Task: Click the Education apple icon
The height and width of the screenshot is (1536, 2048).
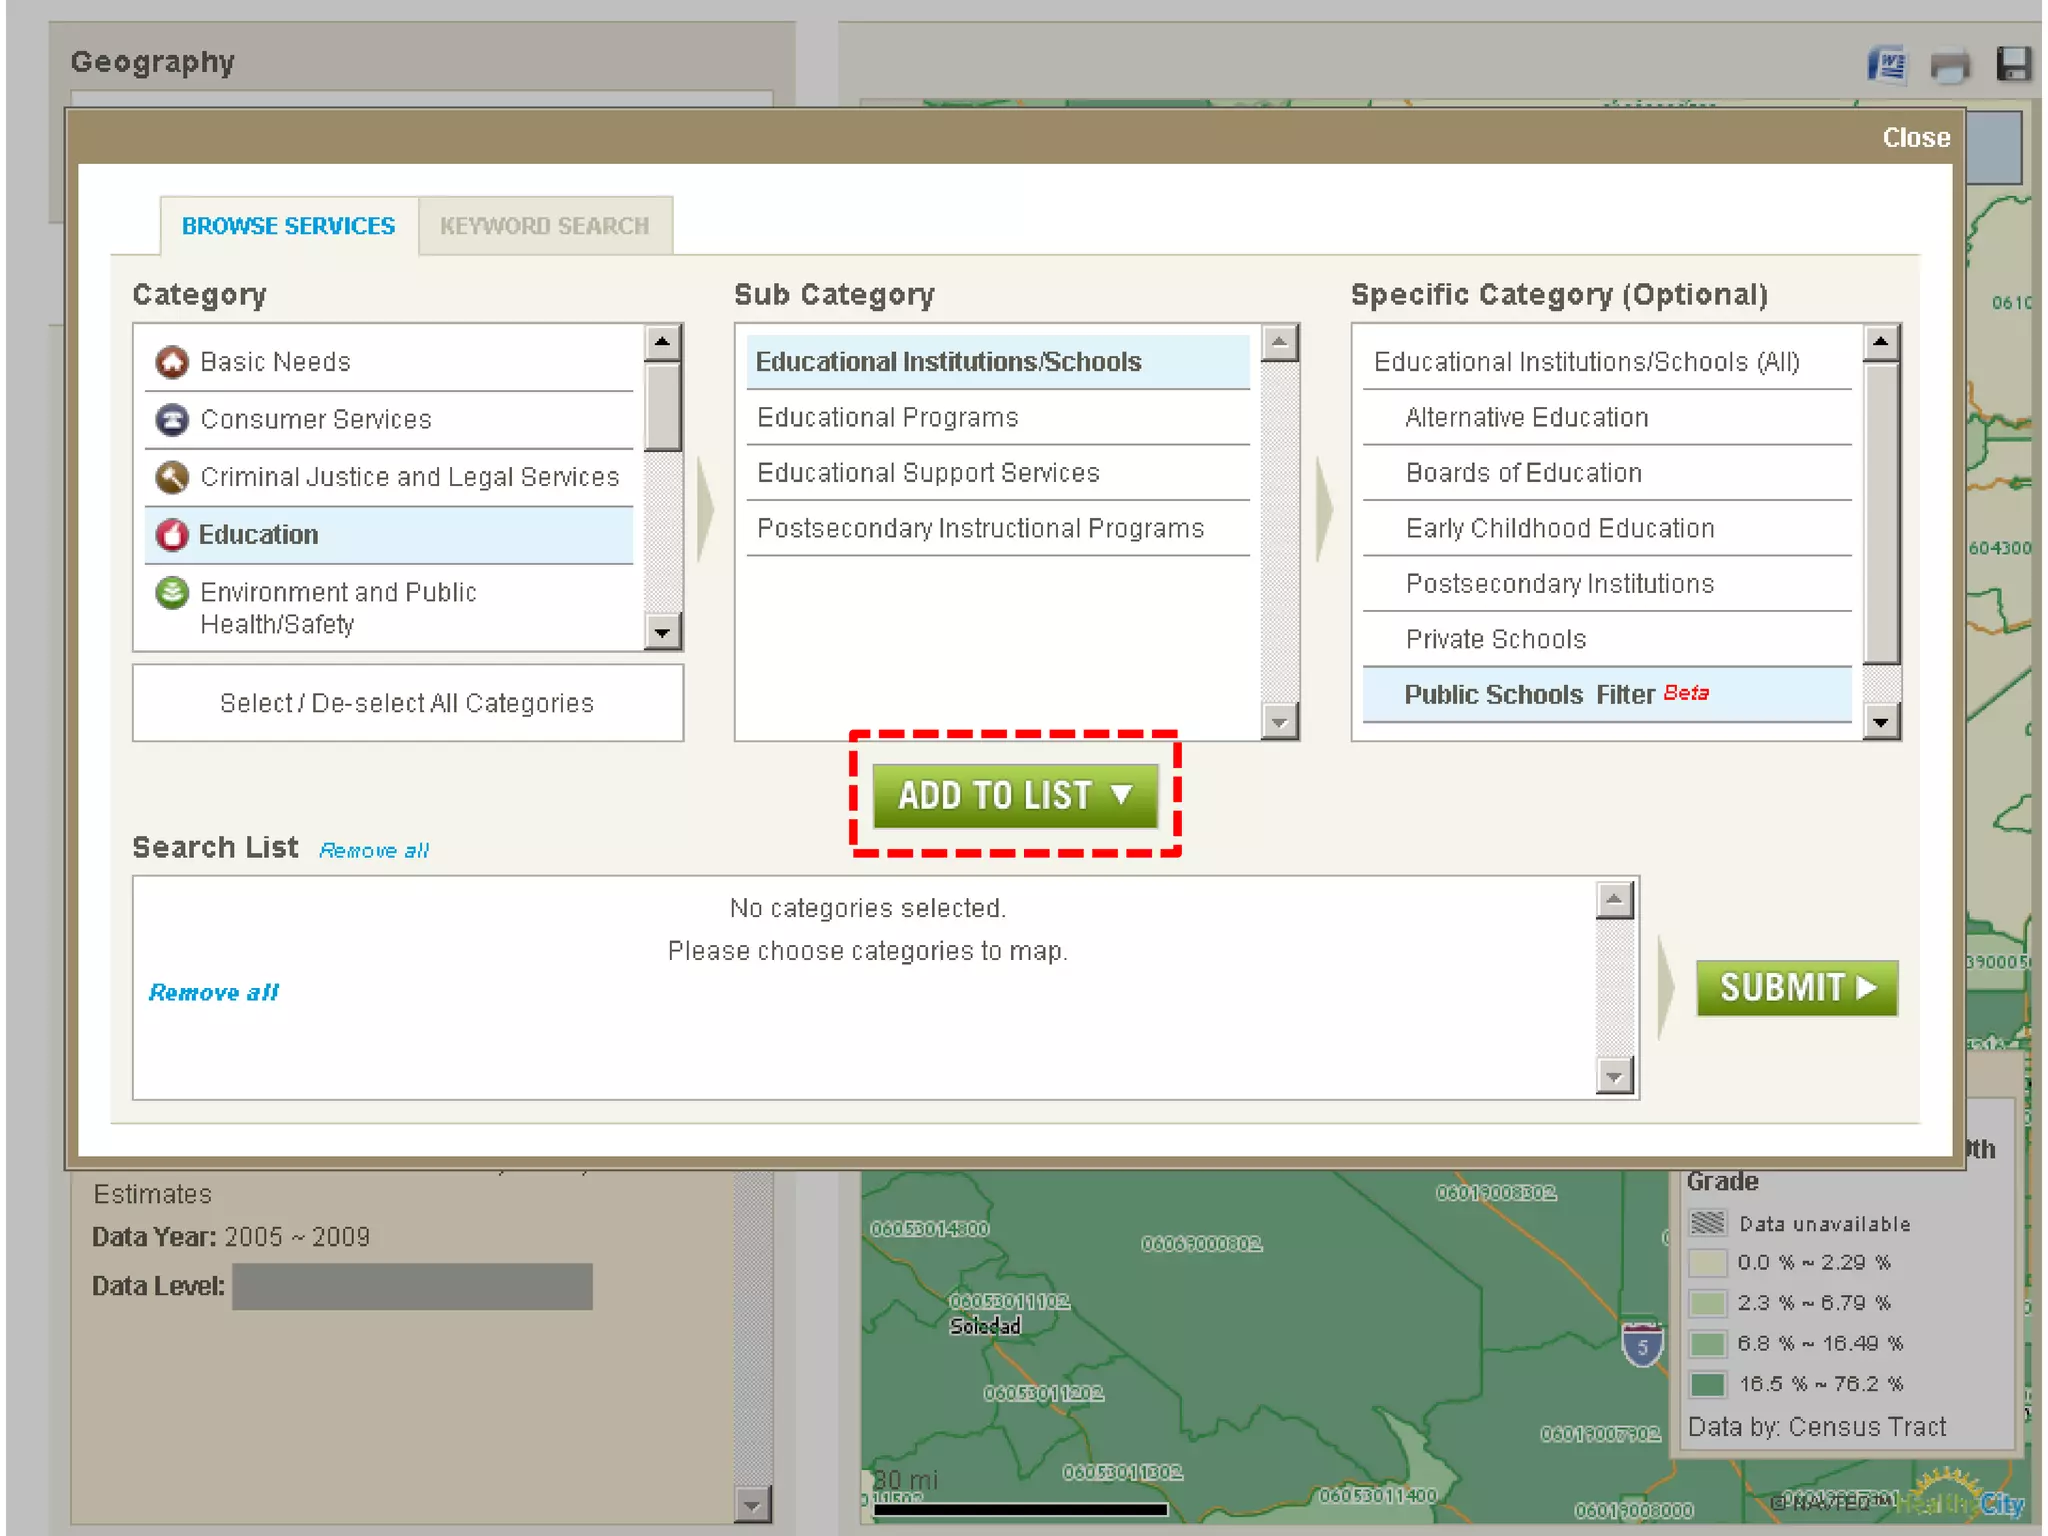Action: pyautogui.click(x=172, y=535)
